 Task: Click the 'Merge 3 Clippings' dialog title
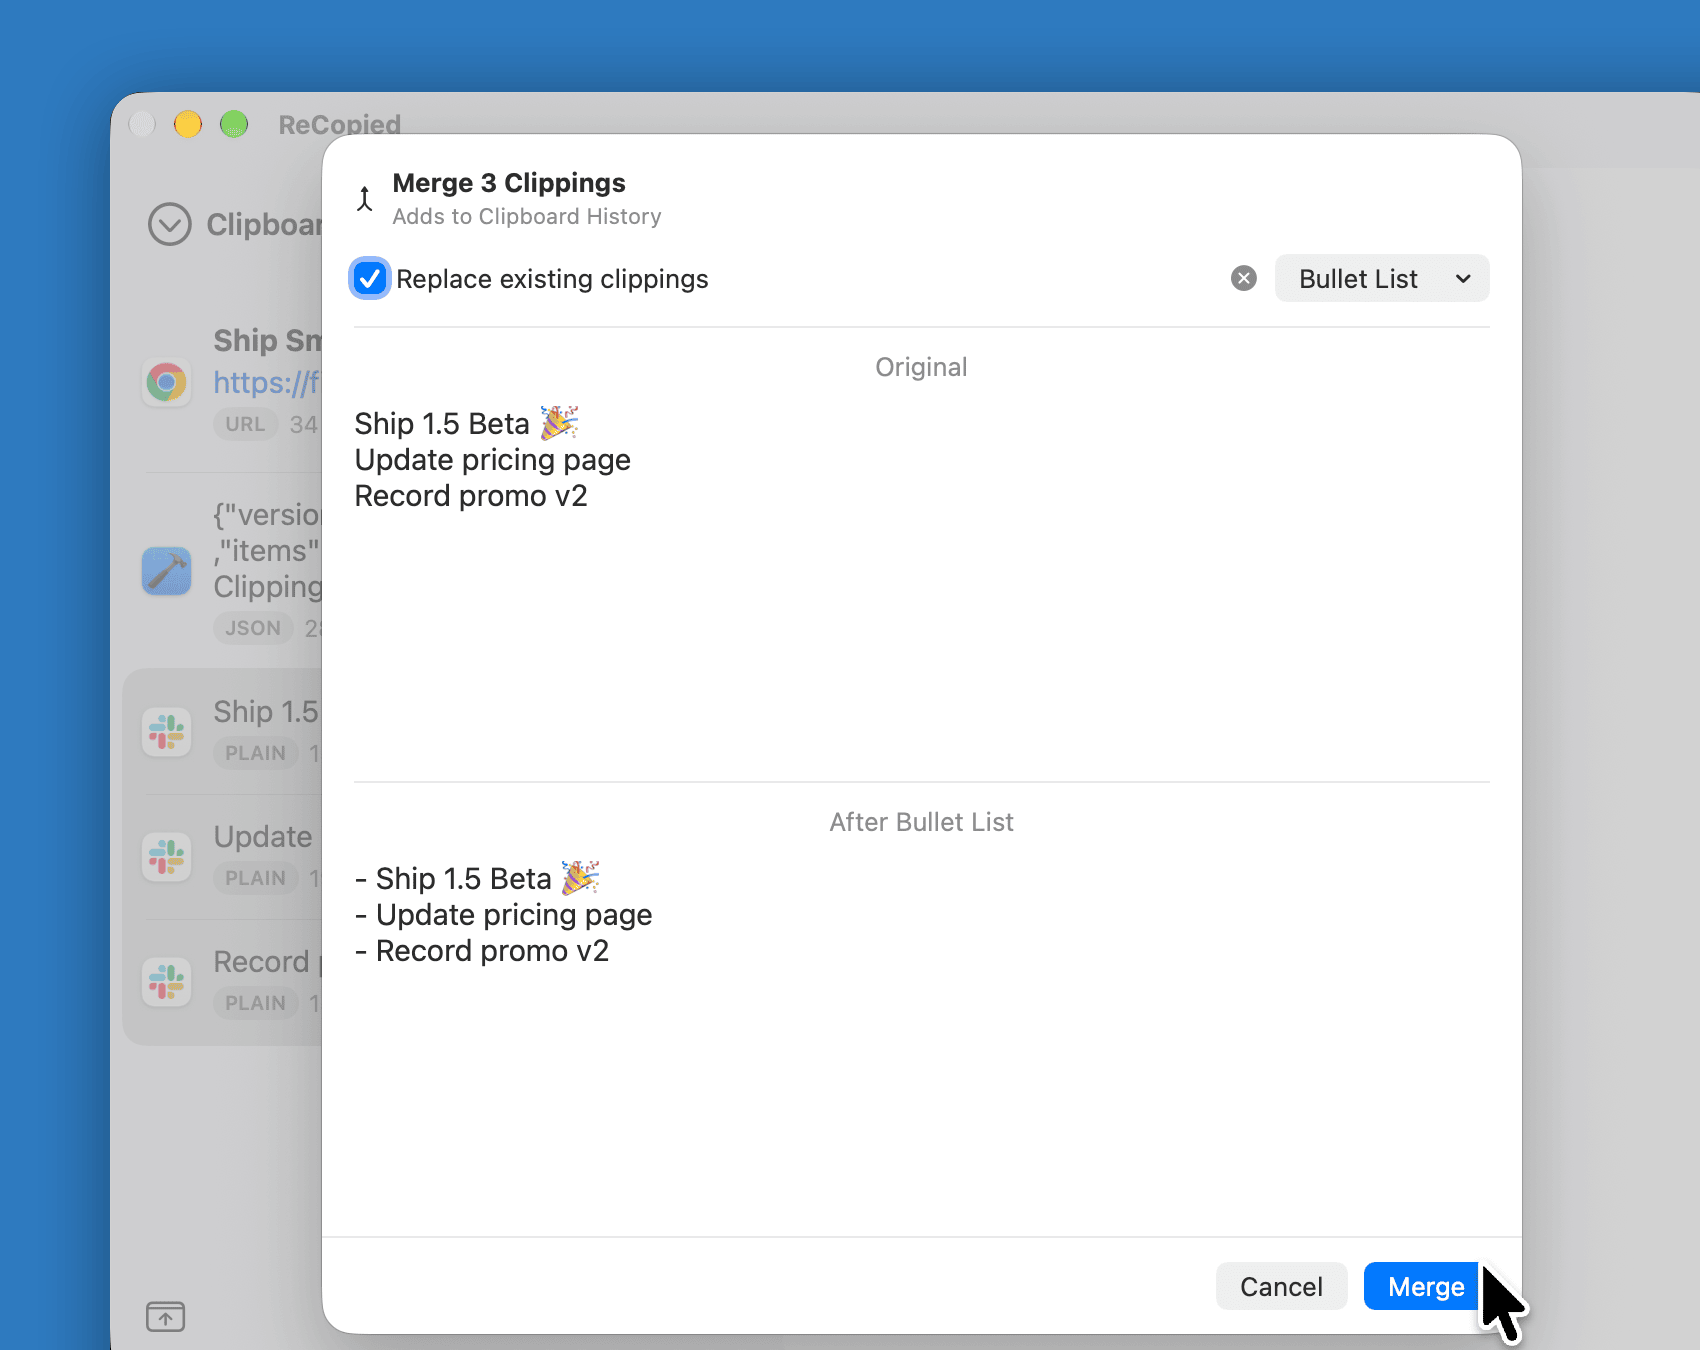point(509,183)
